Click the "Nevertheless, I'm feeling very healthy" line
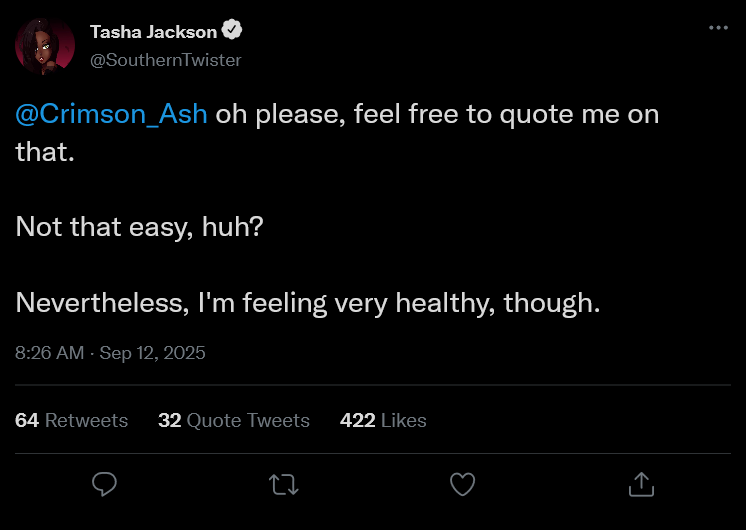This screenshot has height=530, width=746. pyautogui.click(x=308, y=302)
